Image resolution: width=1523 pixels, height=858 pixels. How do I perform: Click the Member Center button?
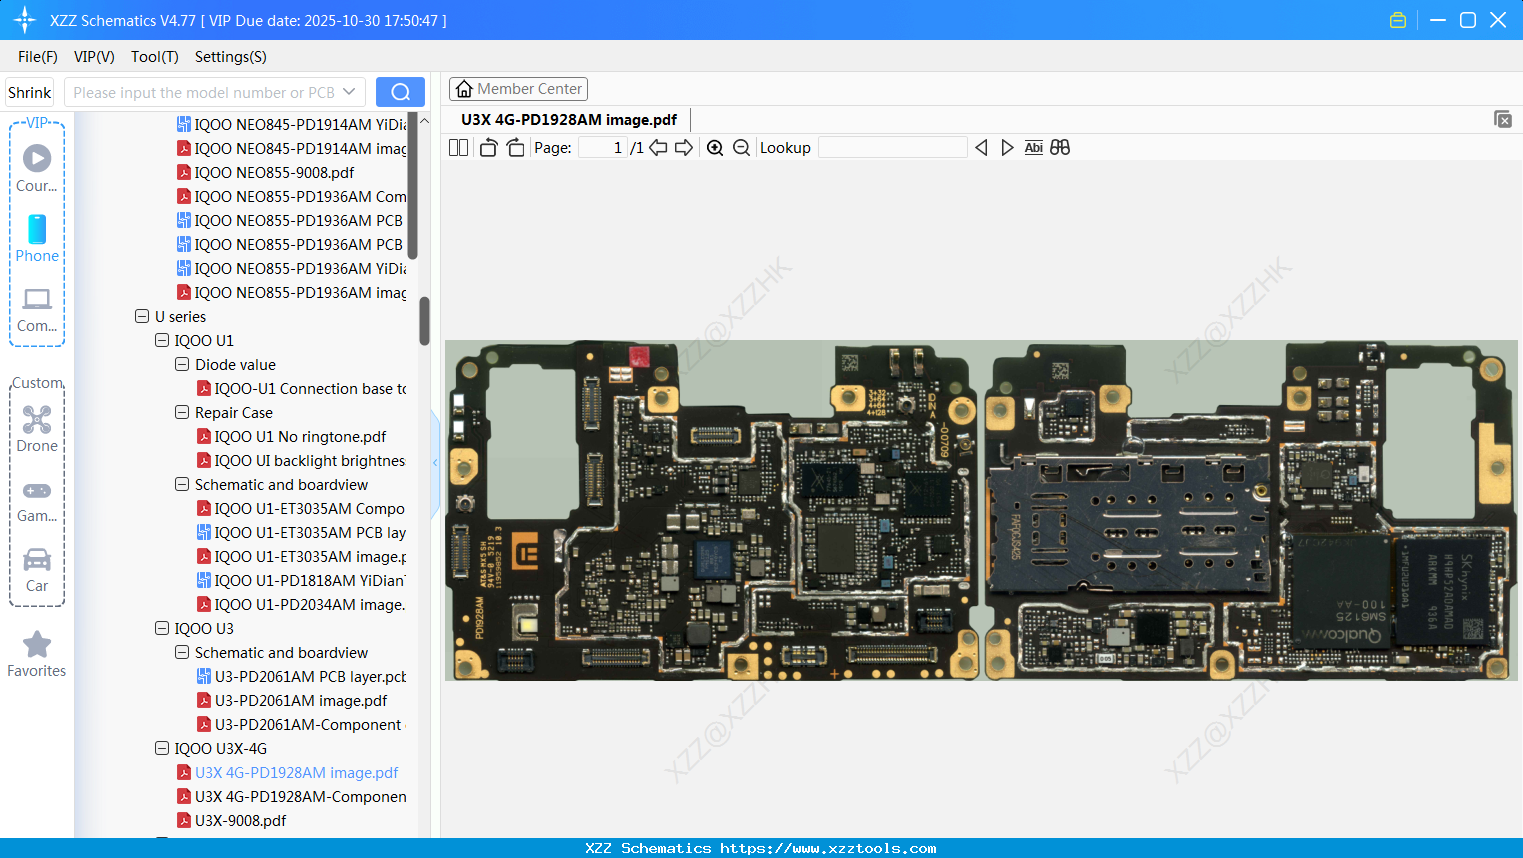[518, 88]
